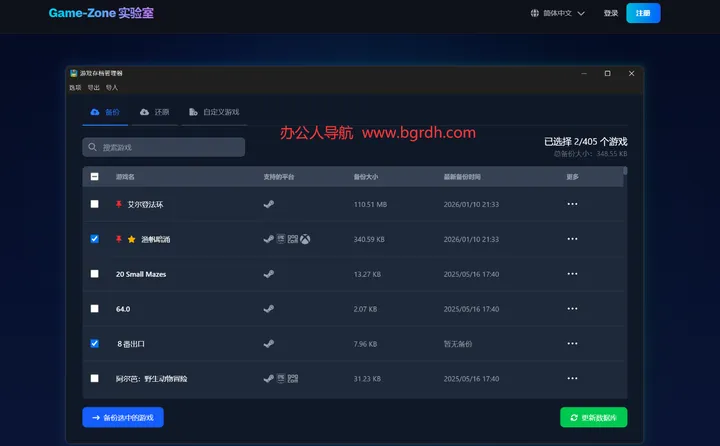Click the 备份大小 column header
The image size is (720, 446).
tap(366, 177)
